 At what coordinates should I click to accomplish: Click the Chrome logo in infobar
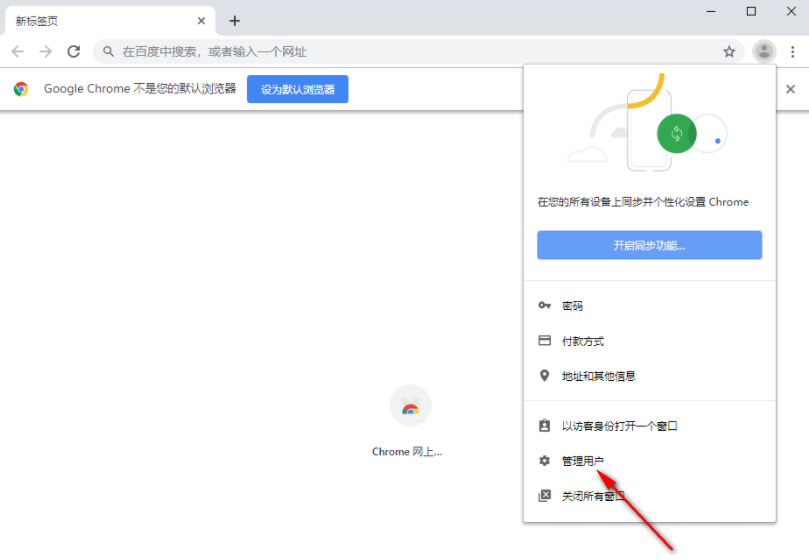pos(21,89)
